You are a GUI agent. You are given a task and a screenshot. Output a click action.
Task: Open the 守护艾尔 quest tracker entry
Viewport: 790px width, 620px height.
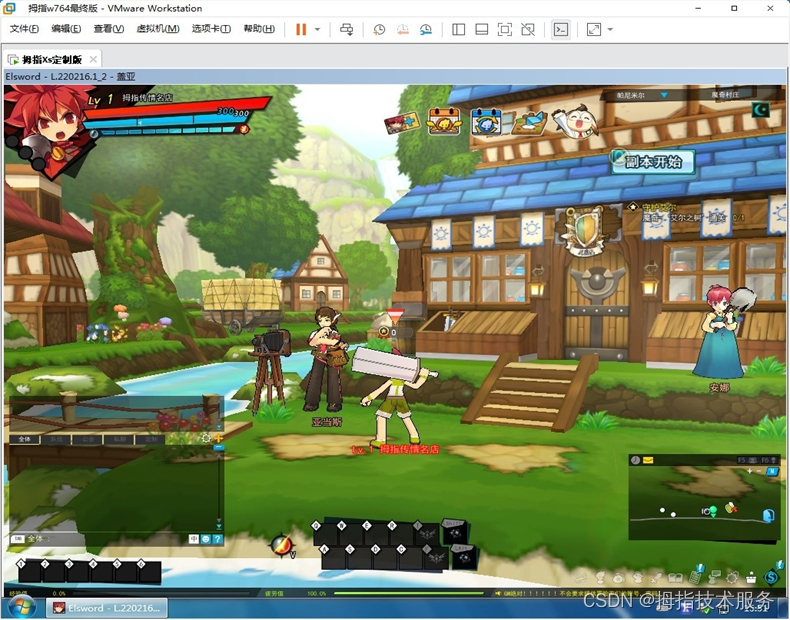pos(660,207)
